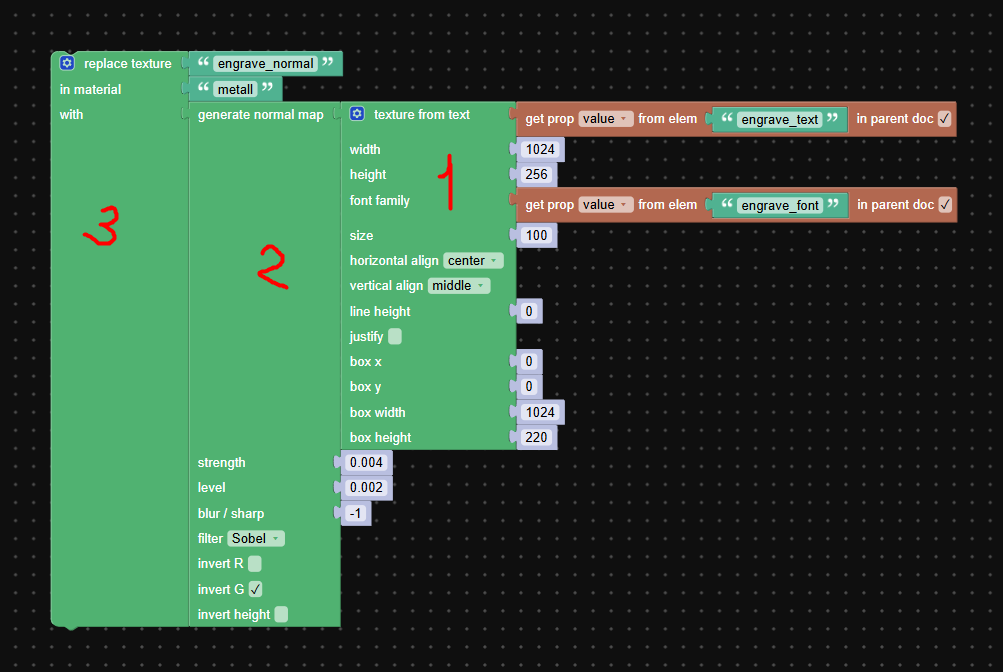1003x672 pixels.
Task: Uncheck the invert G checkbox
Action: [255, 589]
